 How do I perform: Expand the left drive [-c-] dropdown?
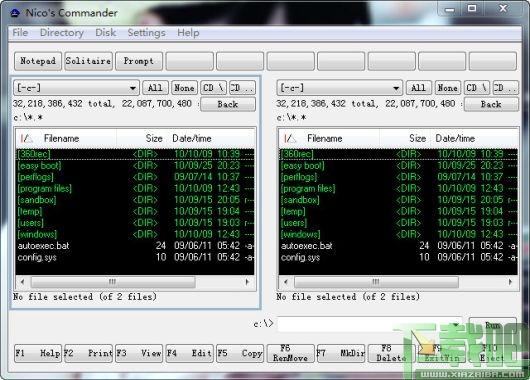(133, 88)
